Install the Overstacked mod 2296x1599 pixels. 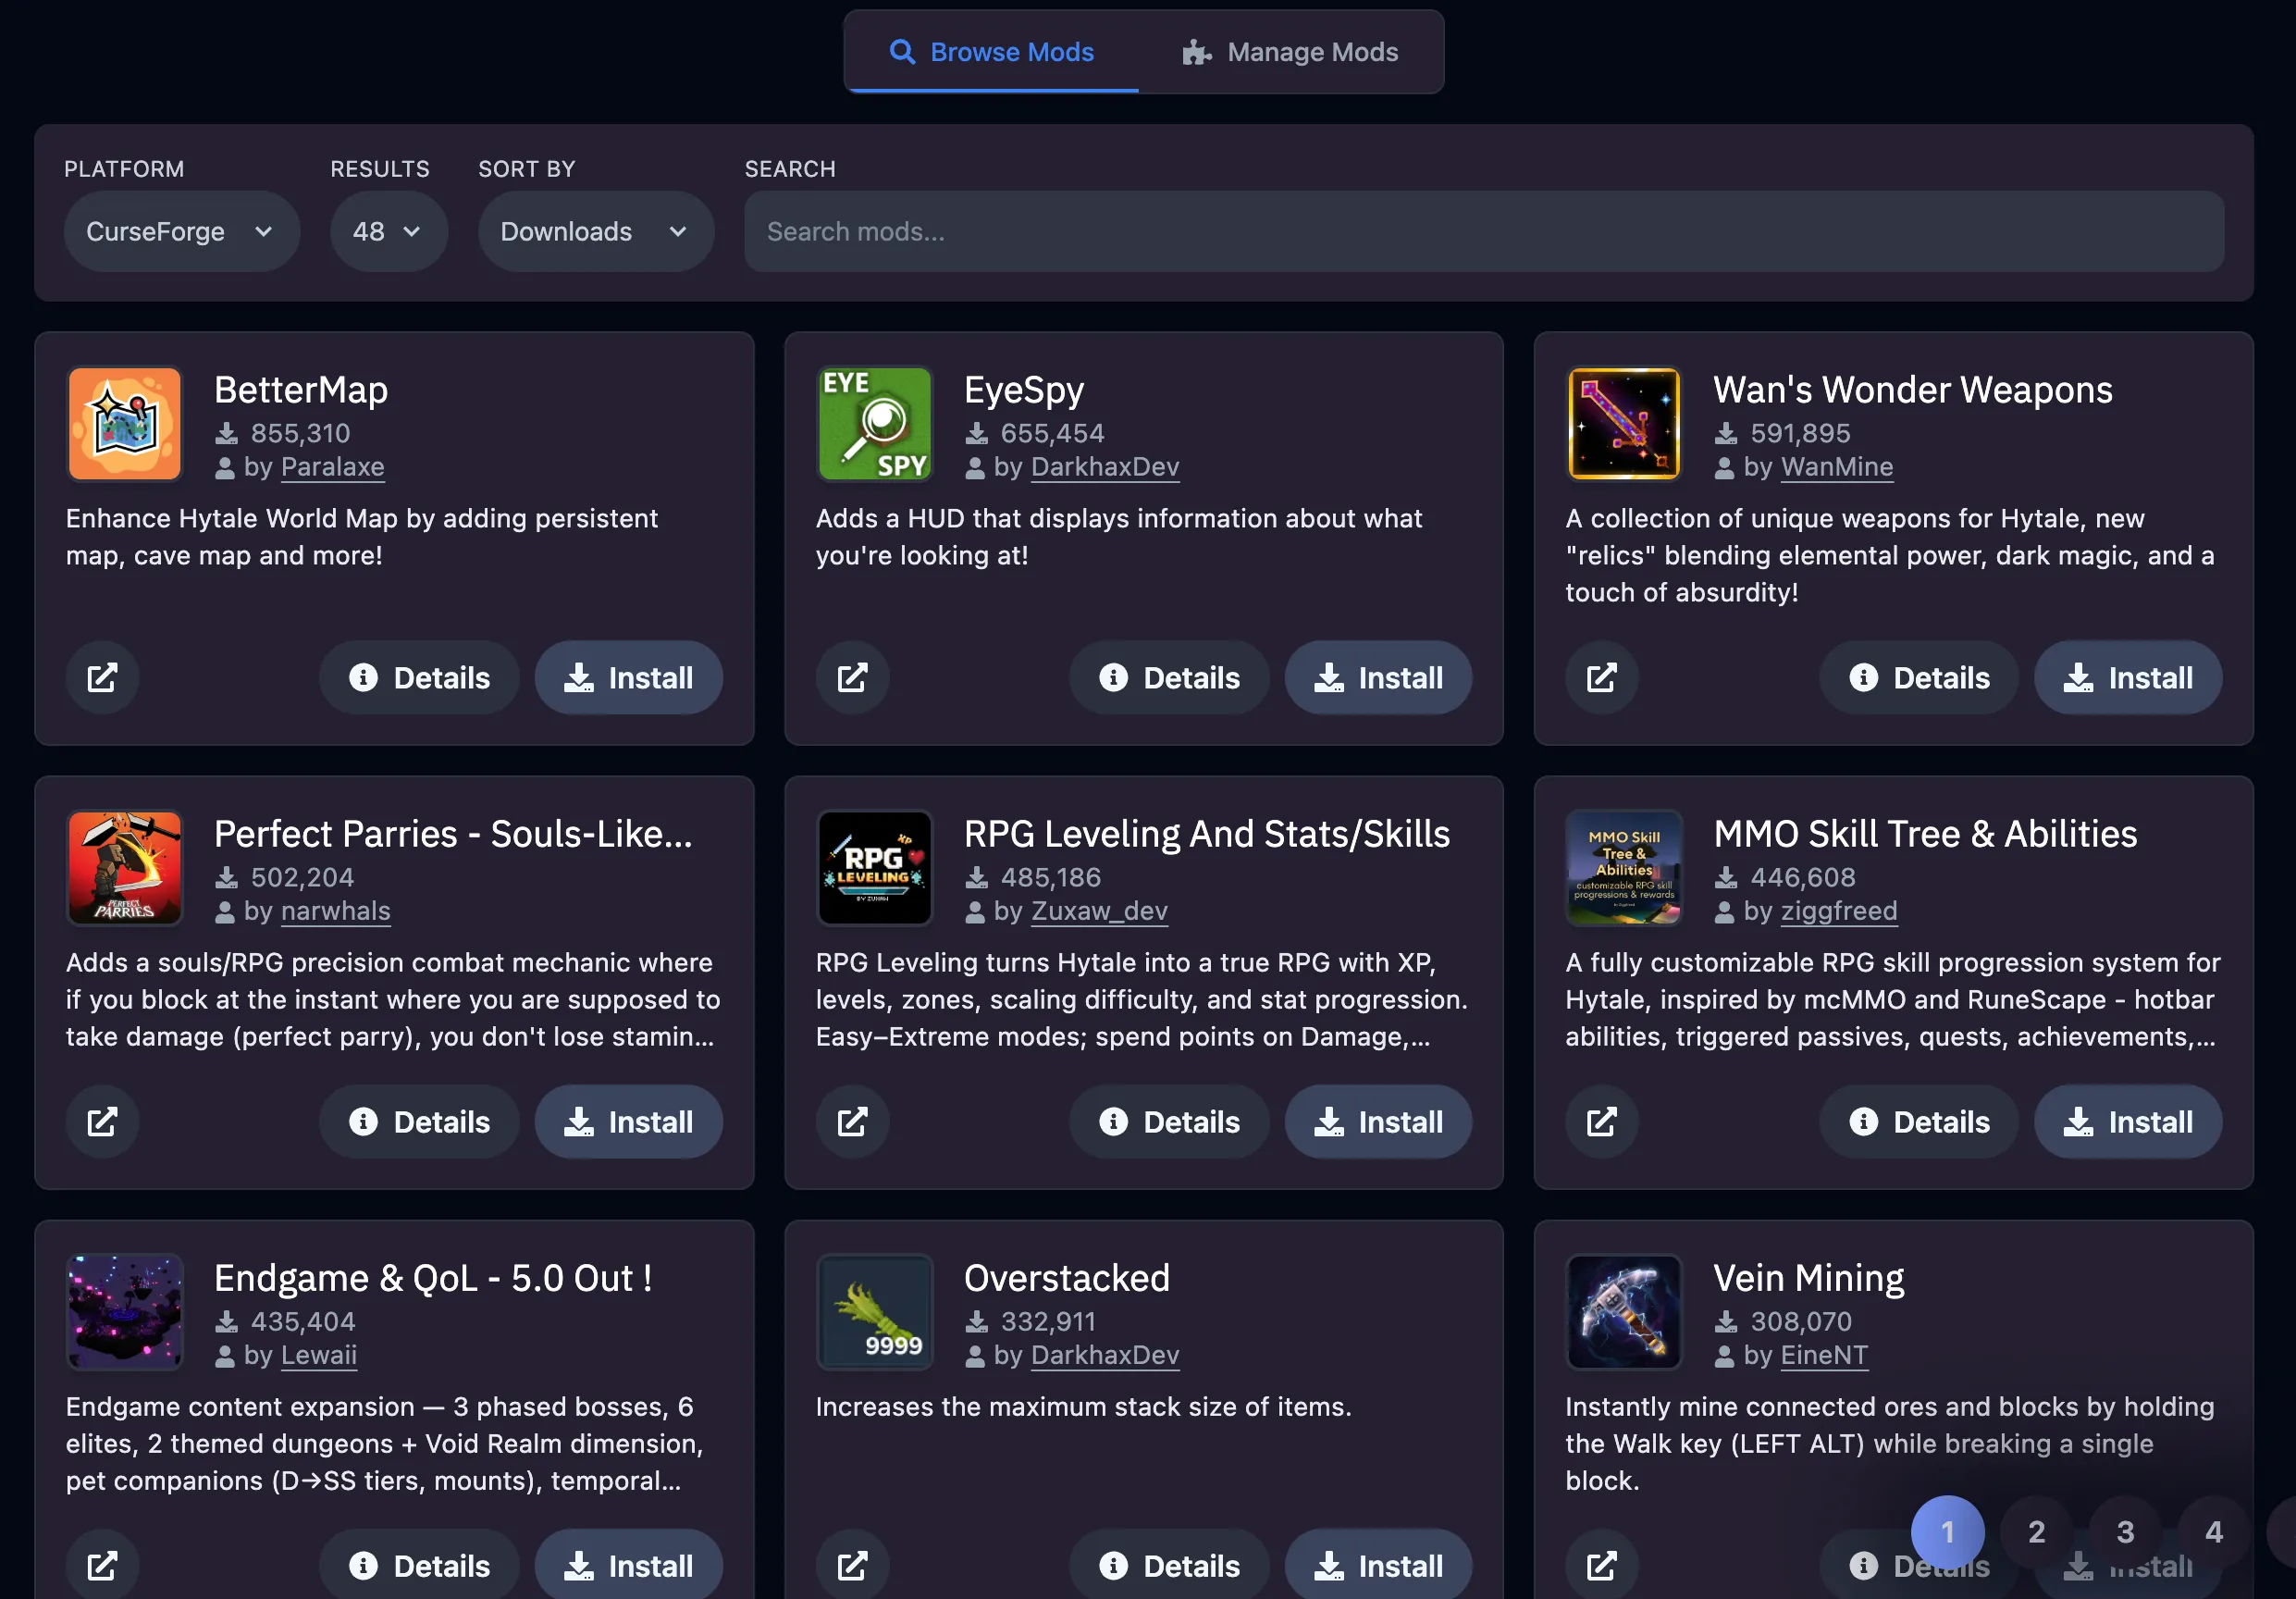coord(1378,1565)
